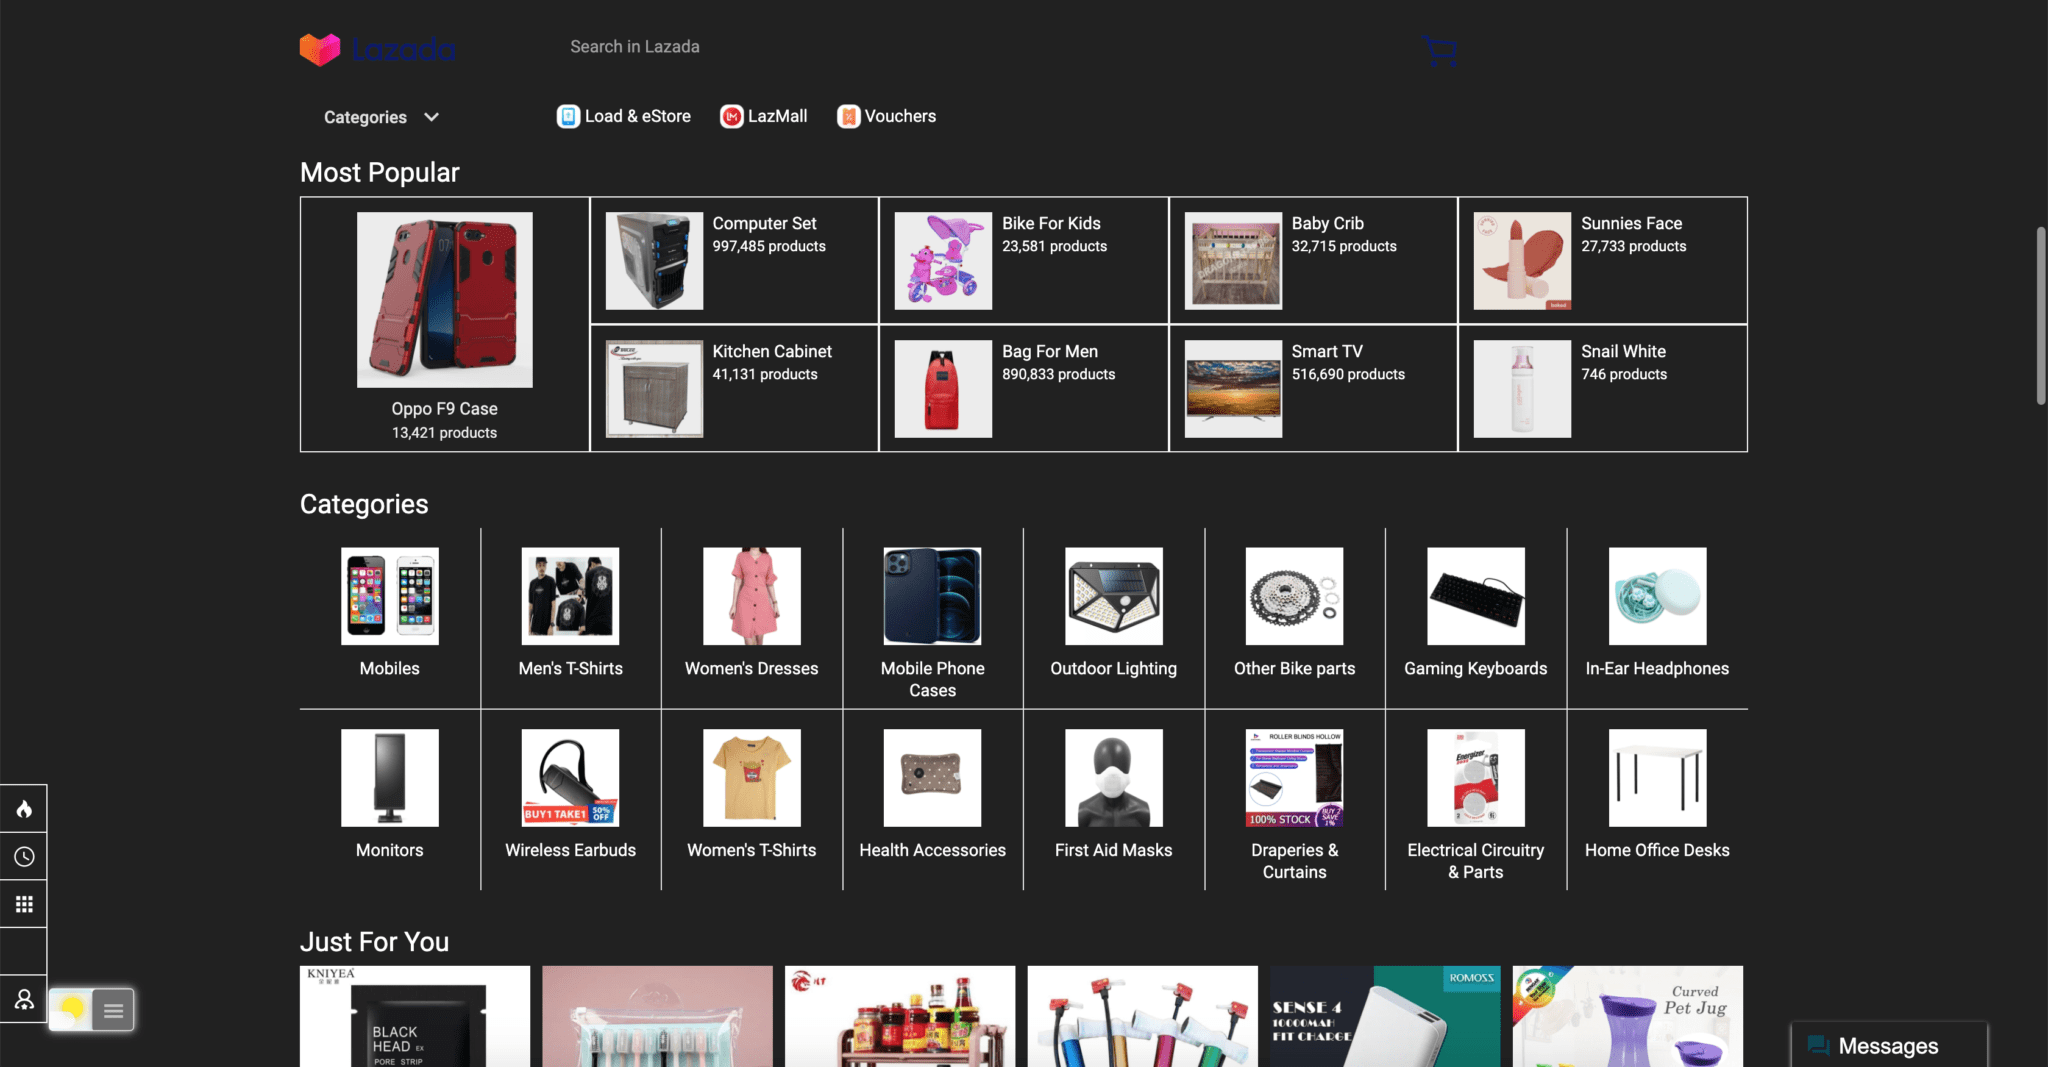Toggle the hamburger menu switch
This screenshot has height=1067, width=2048.
pos(113,1010)
